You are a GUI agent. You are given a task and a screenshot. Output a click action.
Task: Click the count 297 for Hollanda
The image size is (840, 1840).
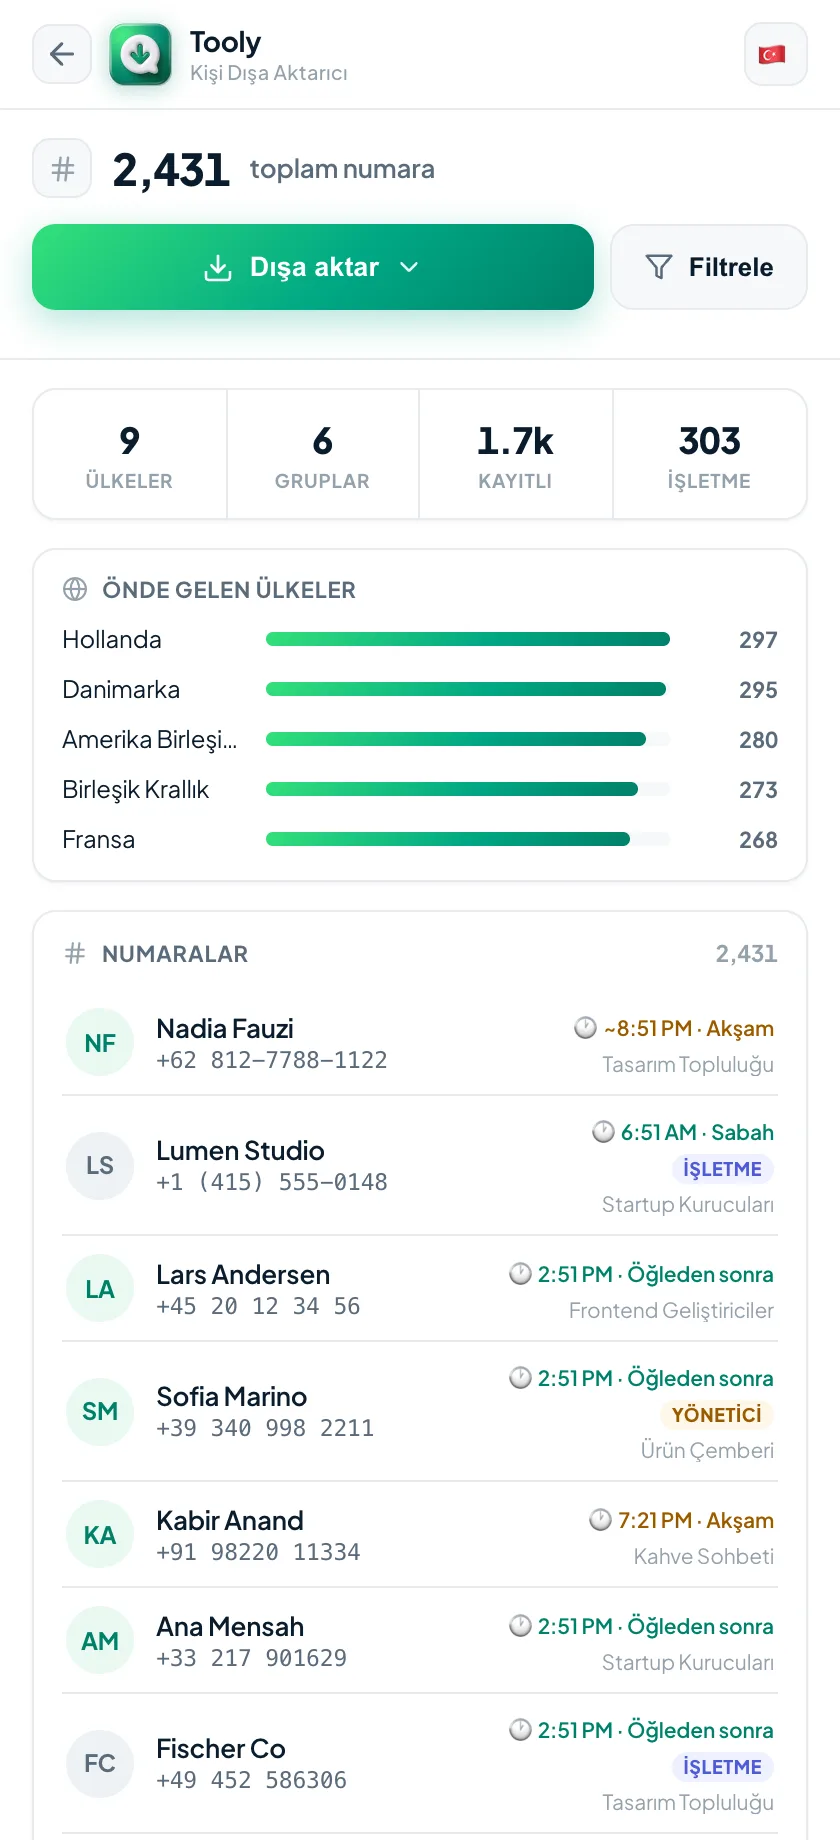coord(758,640)
